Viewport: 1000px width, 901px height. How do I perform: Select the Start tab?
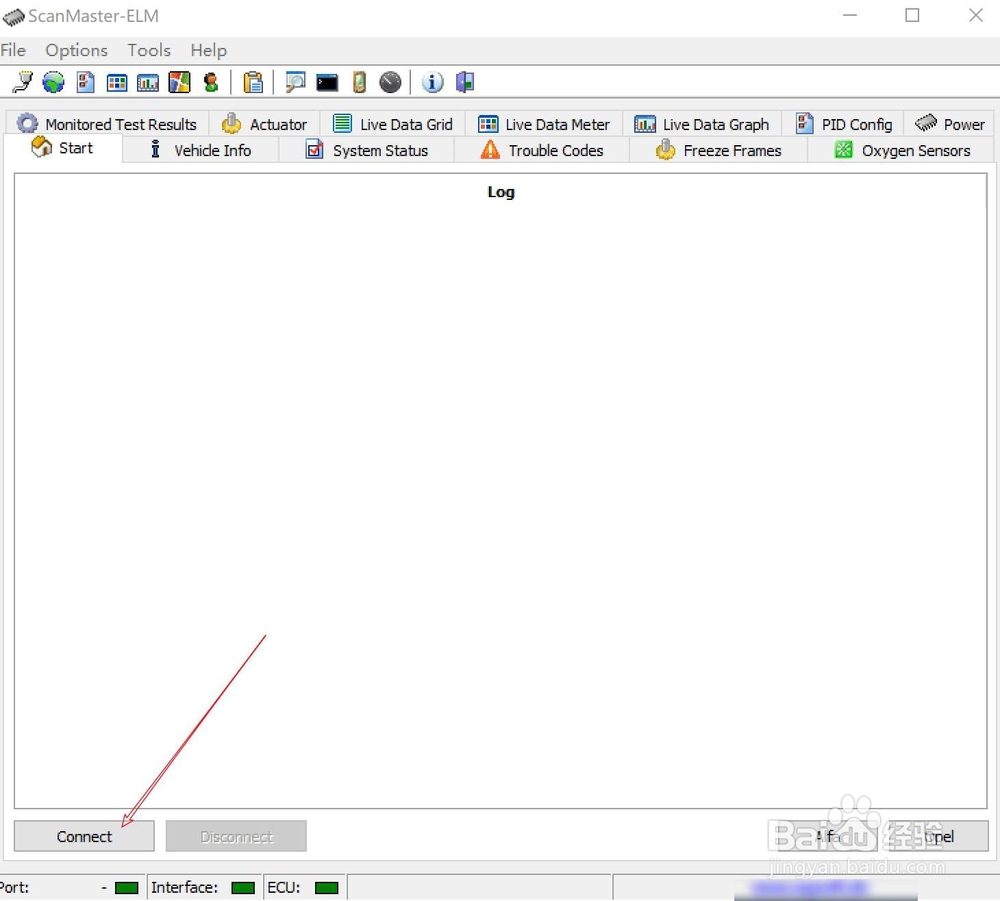point(62,148)
